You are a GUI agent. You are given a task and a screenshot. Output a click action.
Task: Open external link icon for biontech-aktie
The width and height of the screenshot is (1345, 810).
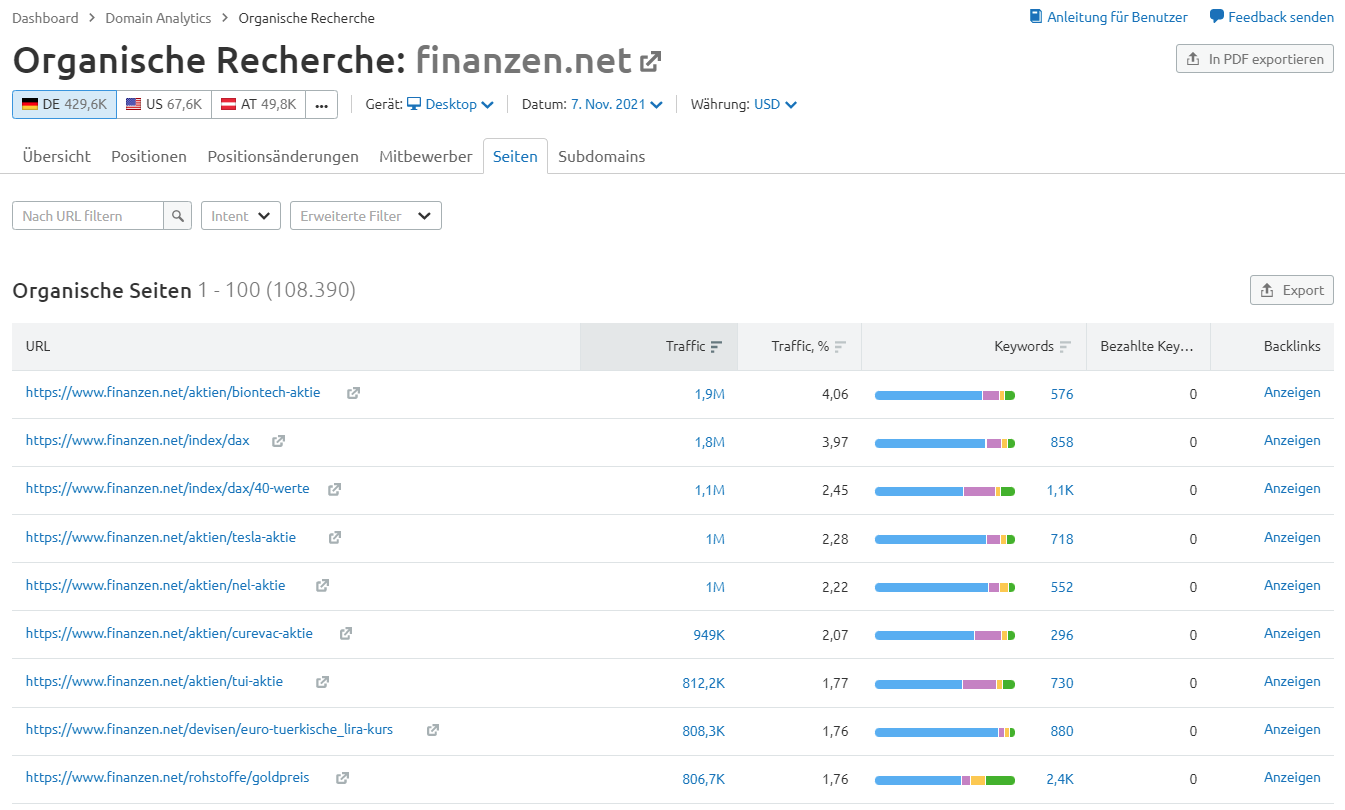coord(353,394)
